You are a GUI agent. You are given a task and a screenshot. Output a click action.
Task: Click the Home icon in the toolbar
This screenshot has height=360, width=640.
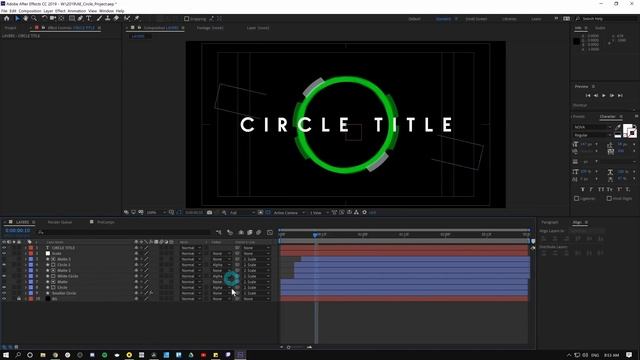click(7, 18)
